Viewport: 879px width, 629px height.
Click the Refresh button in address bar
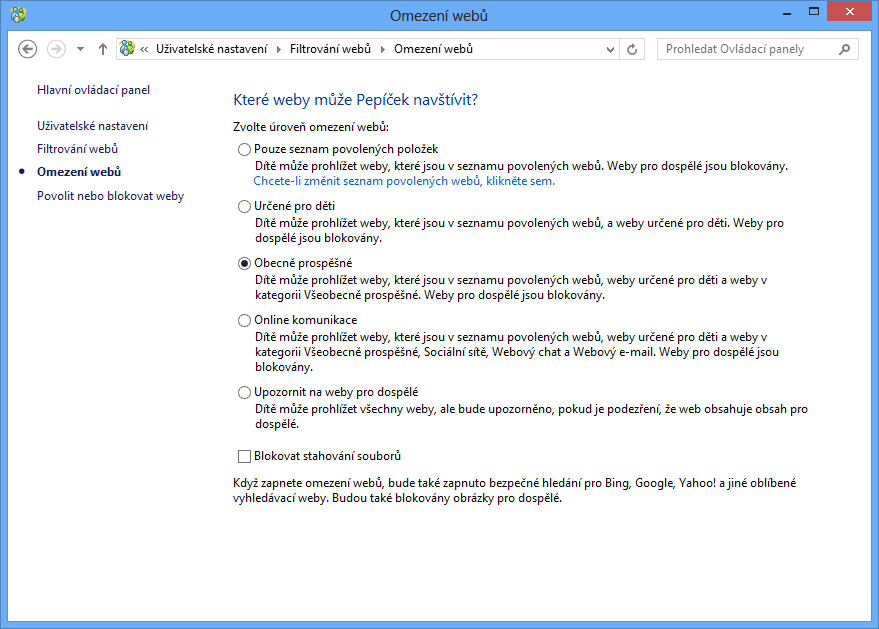(x=632, y=49)
